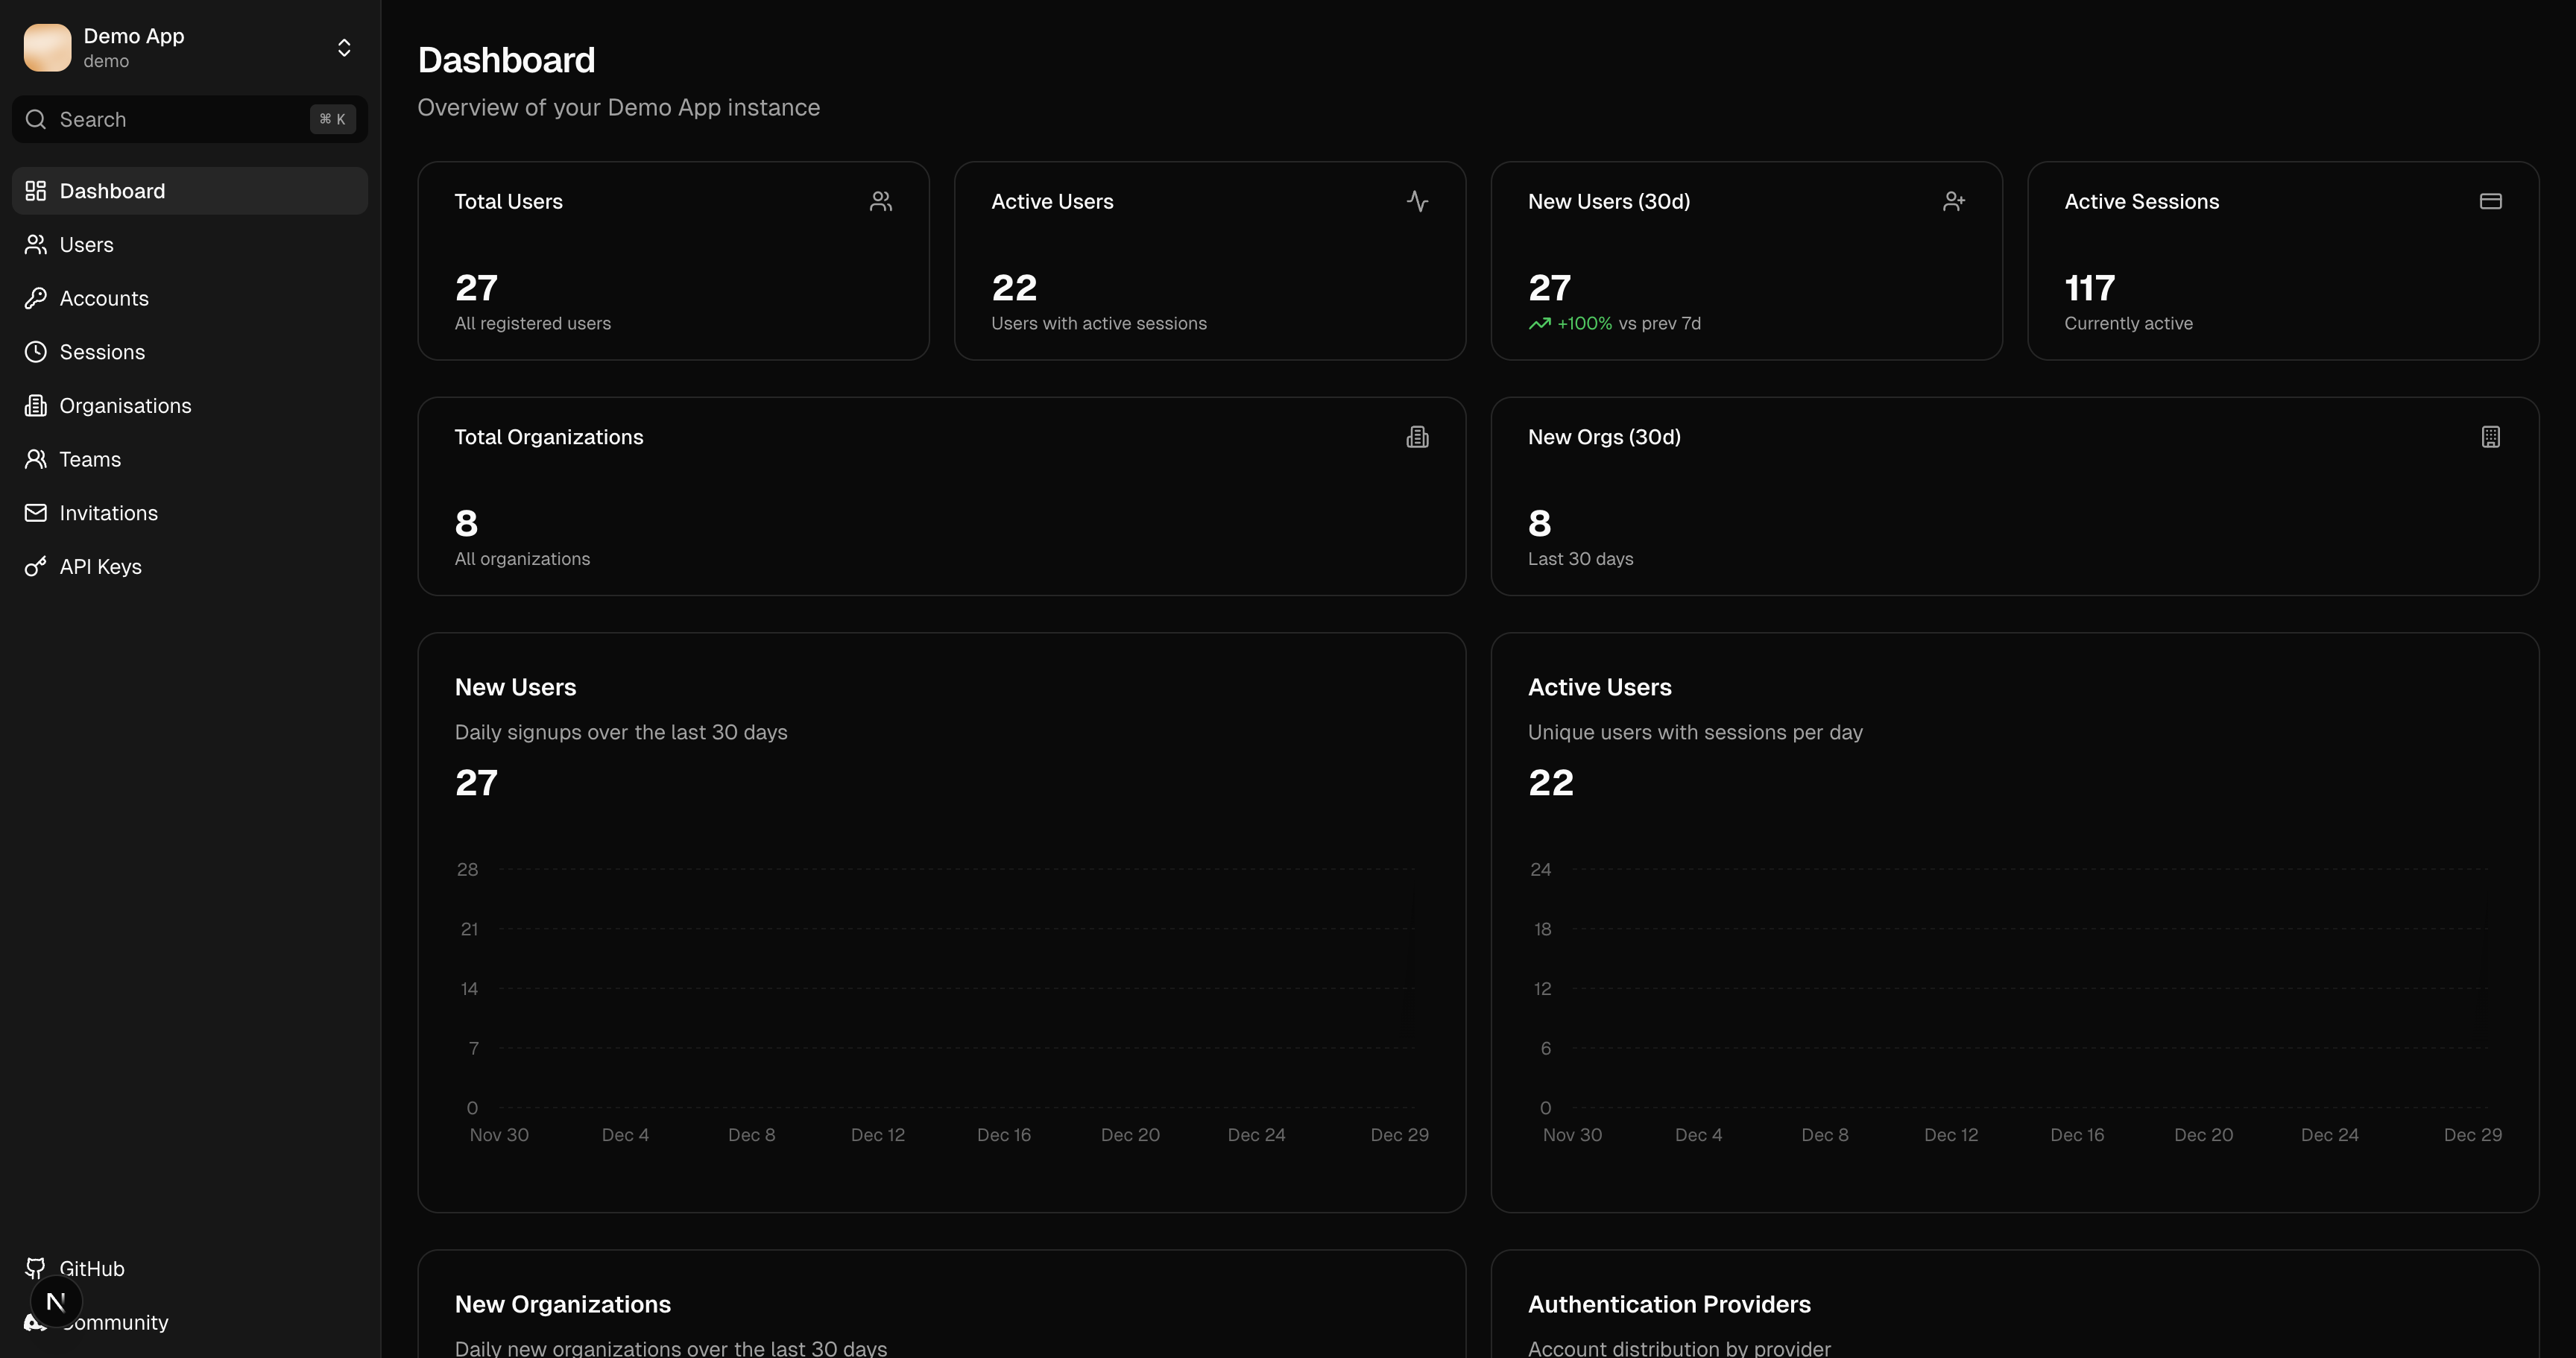Click the building icon on Total Organizations card
The image size is (2576, 1358).
(x=1417, y=437)
